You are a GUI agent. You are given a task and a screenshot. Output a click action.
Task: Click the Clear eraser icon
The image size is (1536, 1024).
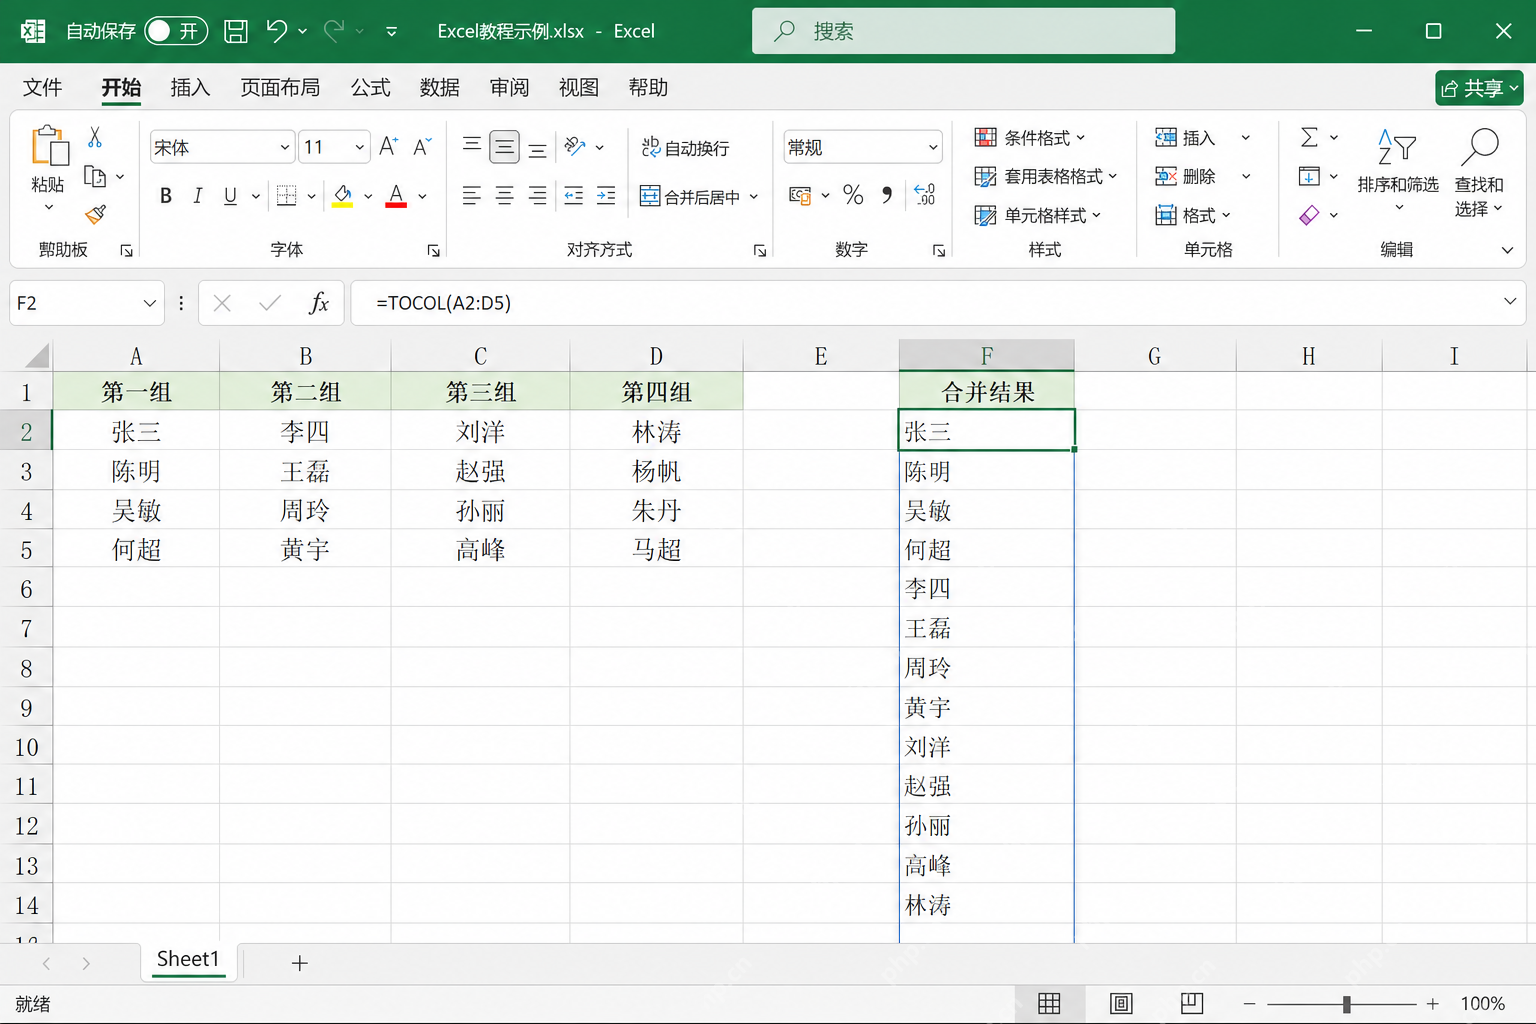(x=1309, y=215)
